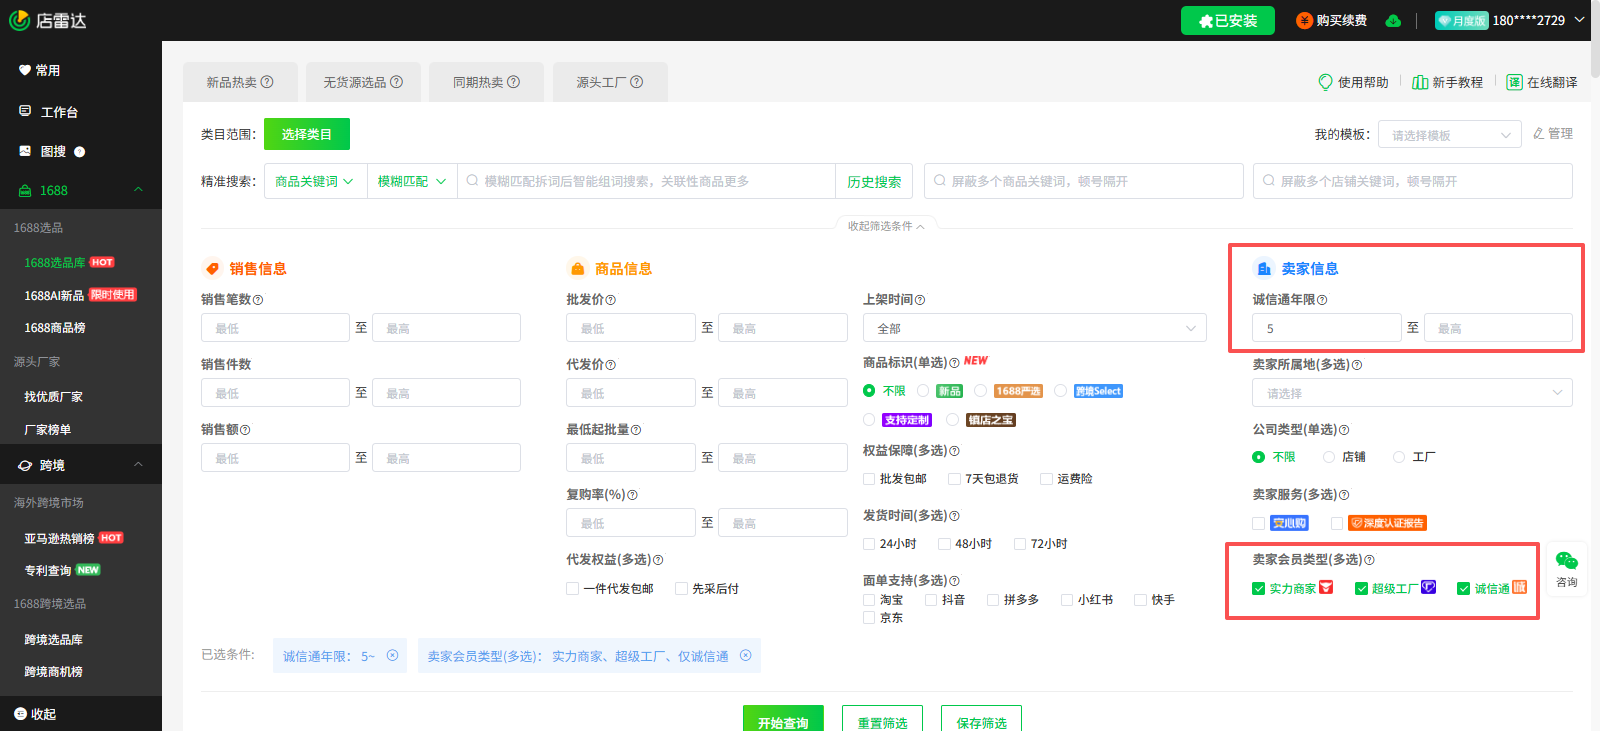Remove the 诚信通年限 selected condition tag
1600x731 pixels.
[x=392, y=656]
